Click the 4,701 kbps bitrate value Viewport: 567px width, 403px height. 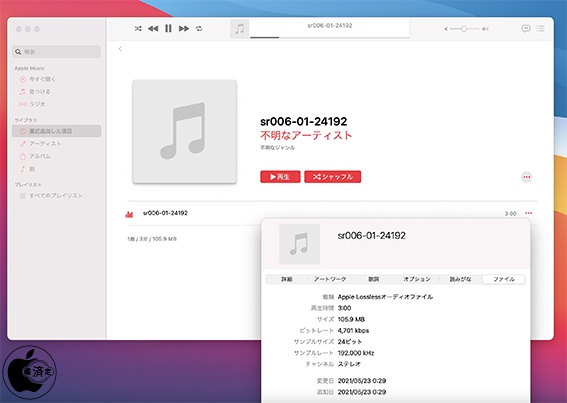353,331
